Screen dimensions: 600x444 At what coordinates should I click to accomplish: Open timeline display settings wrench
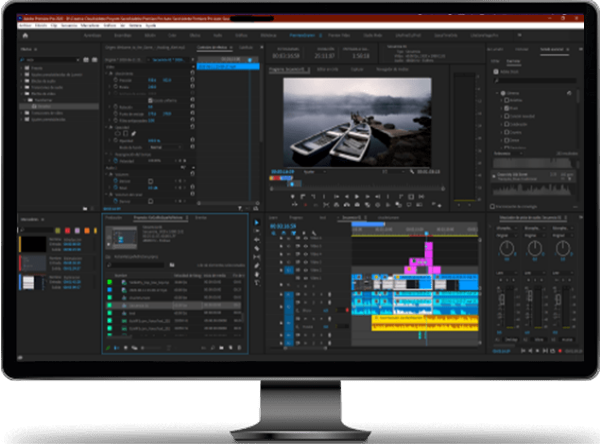pyautogui.click(x=314, y=233)
